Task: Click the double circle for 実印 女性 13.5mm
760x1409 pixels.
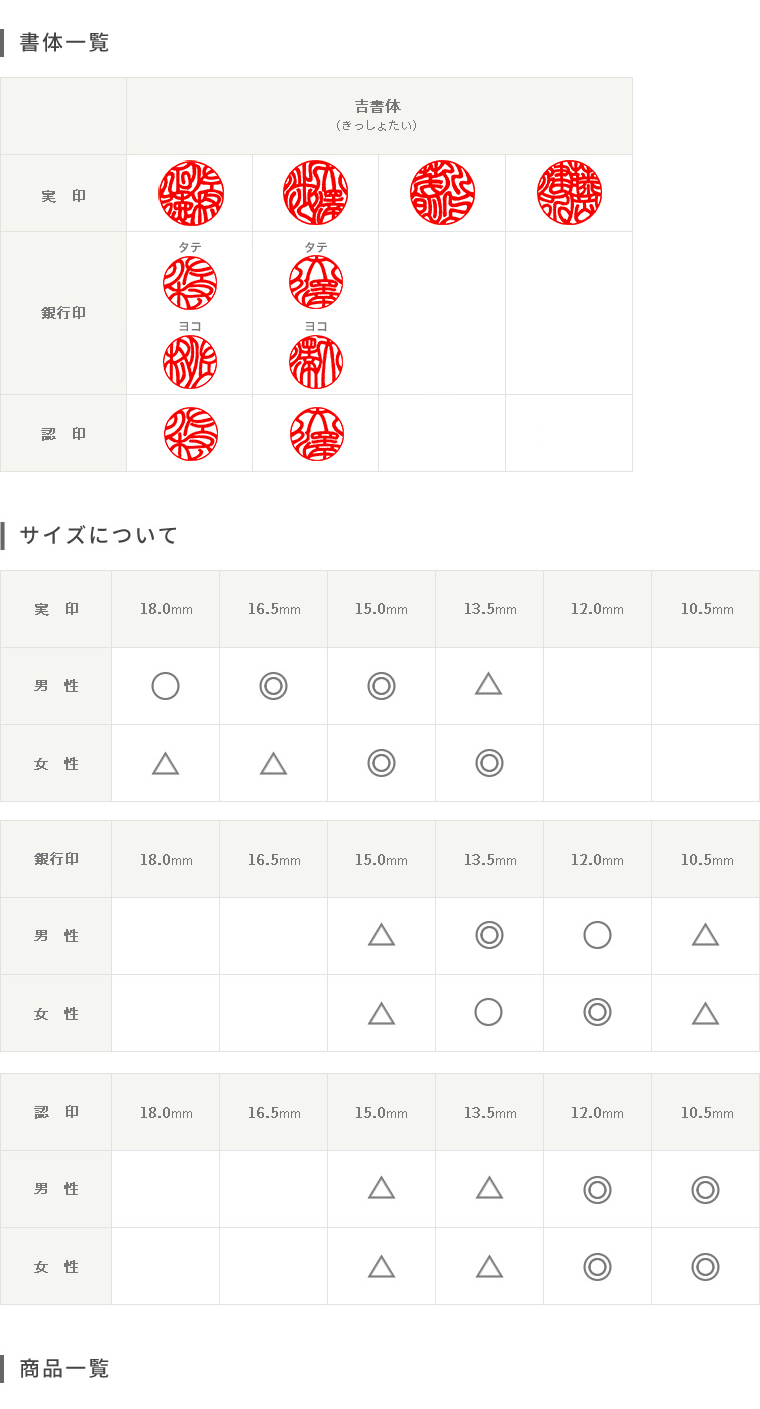Action: point(489,763)
